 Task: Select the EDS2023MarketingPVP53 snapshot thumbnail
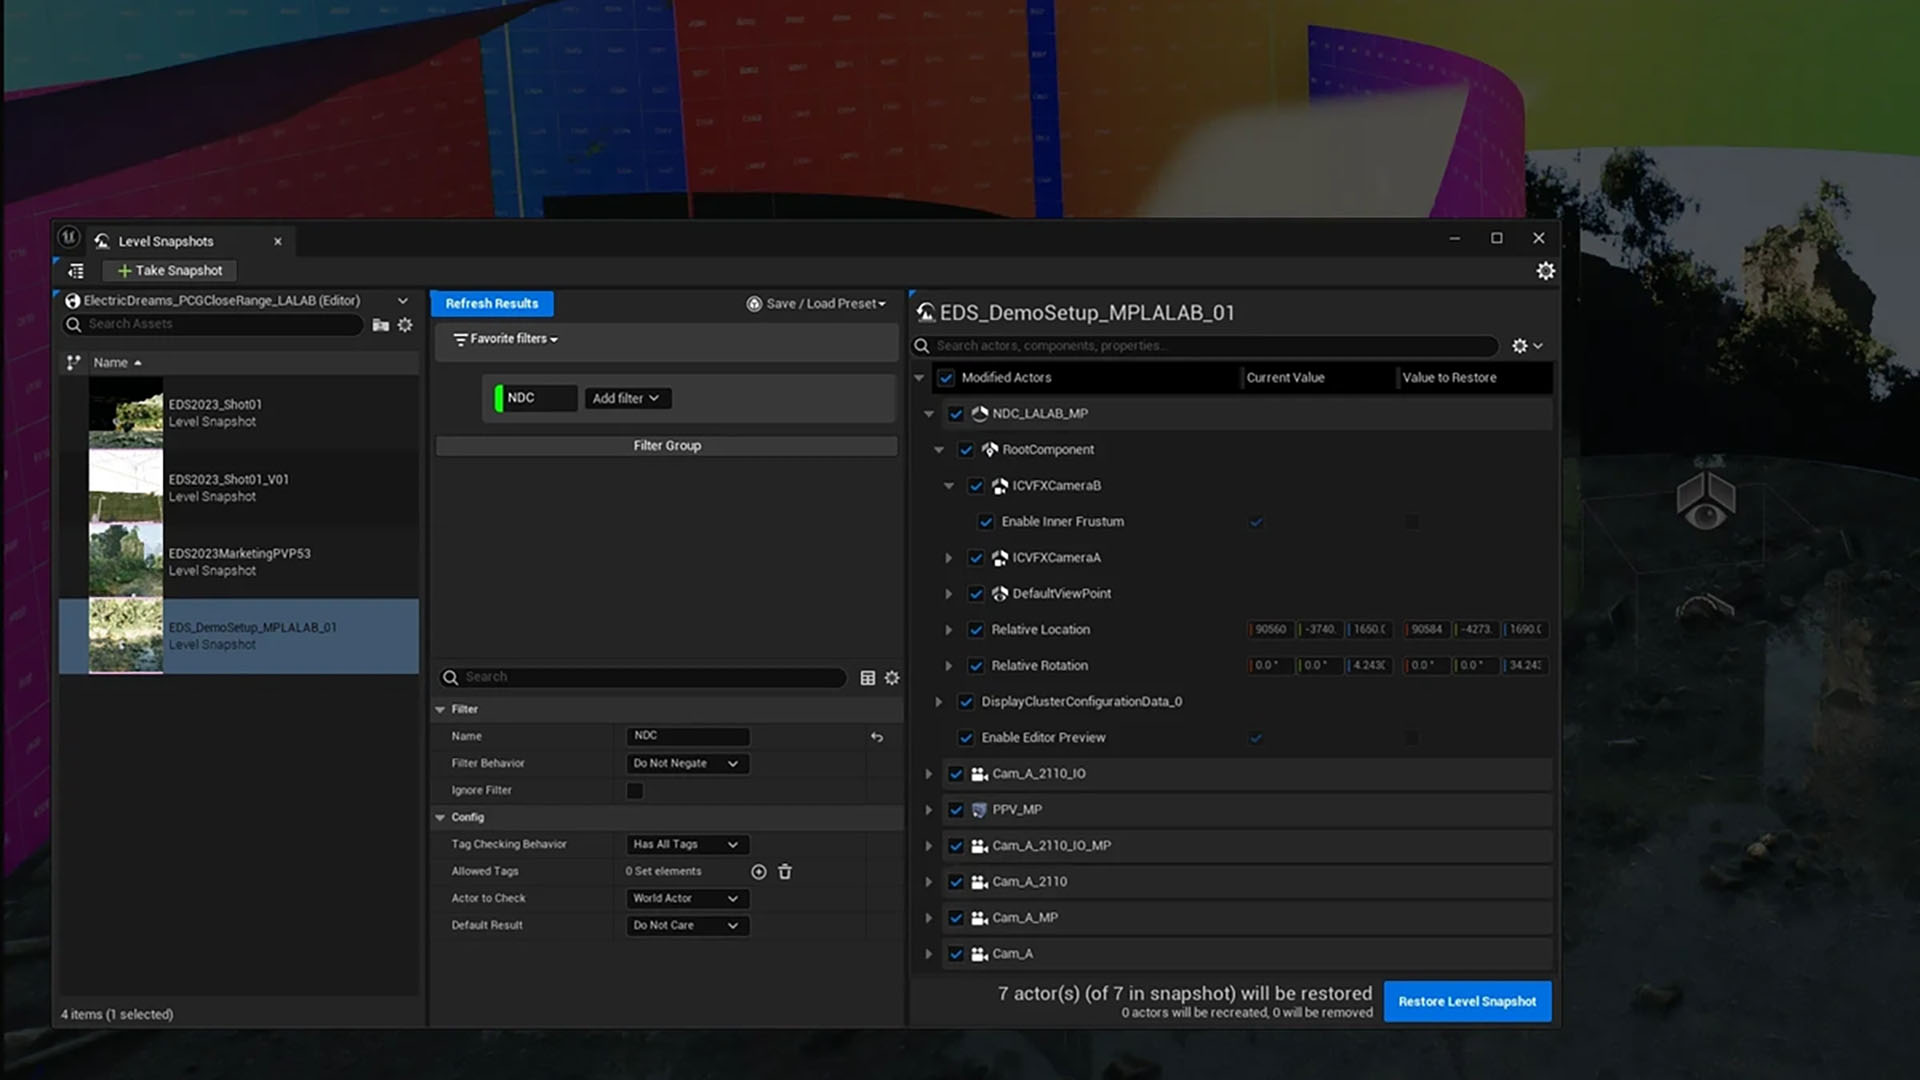[126, 561]
